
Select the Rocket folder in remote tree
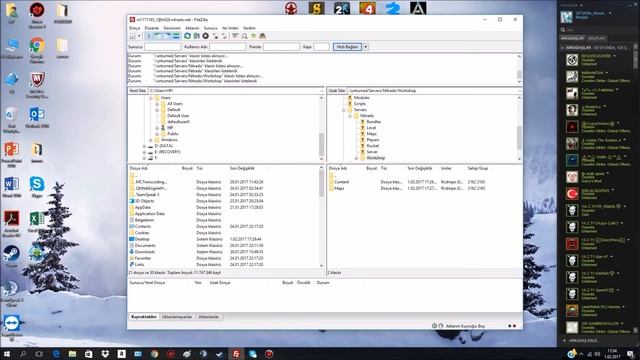(372, 146)
